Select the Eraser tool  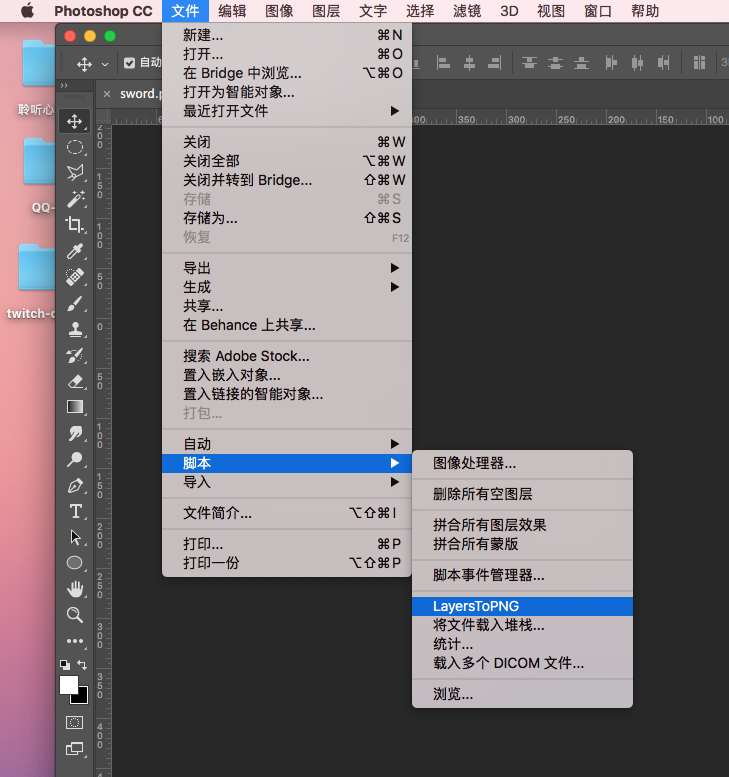[75, 381]
